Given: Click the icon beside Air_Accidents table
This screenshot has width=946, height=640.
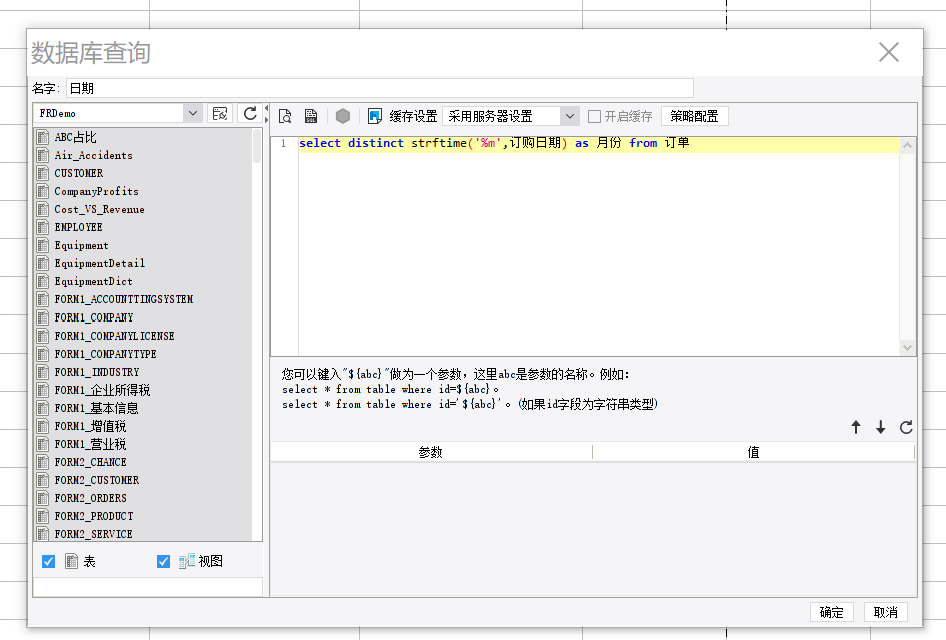Looking at the screenshot, I should pyautogui.click(x=43, y=155).
